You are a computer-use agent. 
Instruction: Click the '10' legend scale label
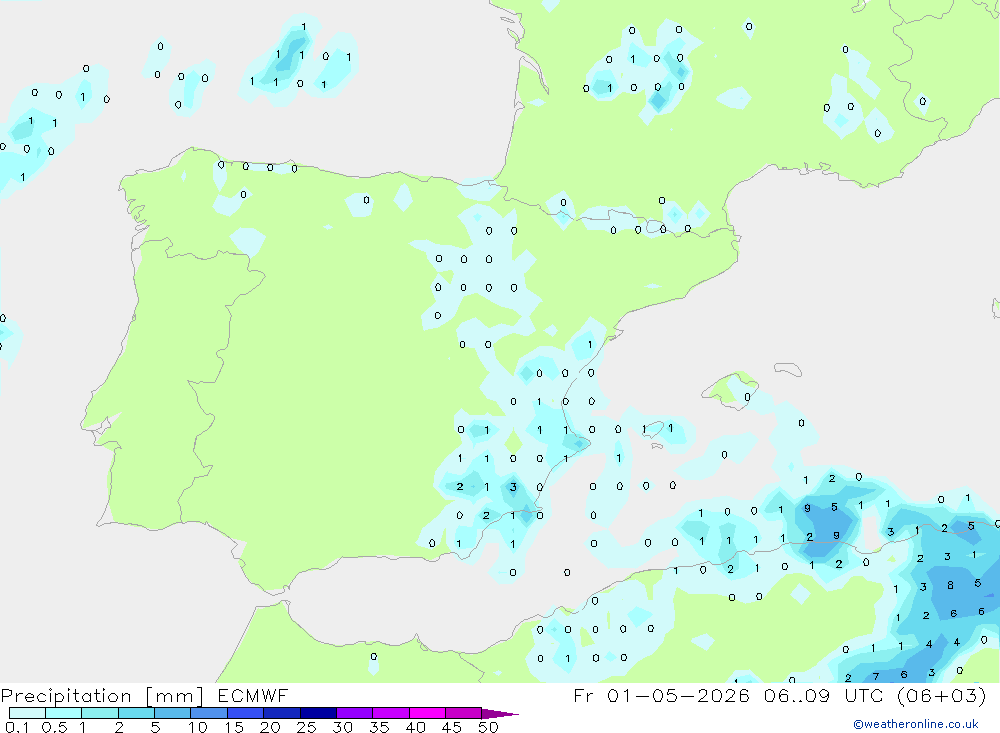tap(198, 727)
